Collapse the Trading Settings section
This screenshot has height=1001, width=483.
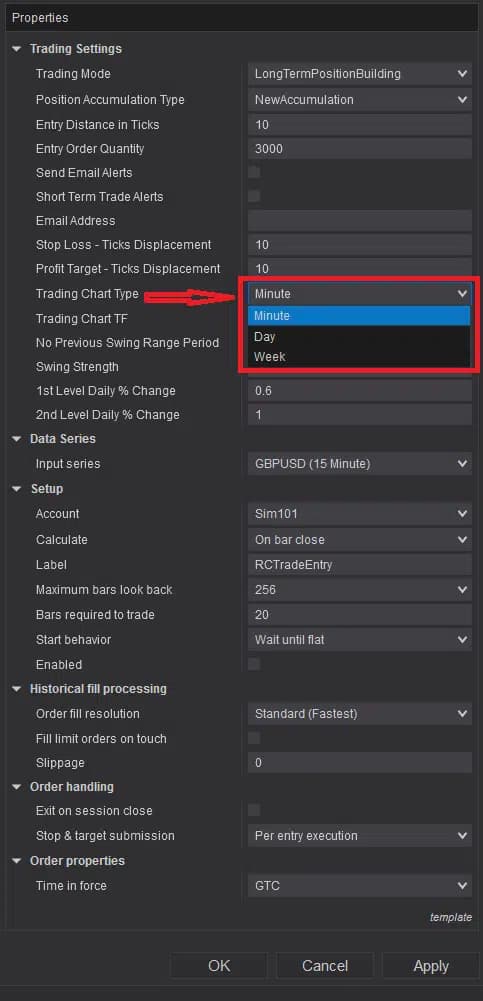point(17,49)
